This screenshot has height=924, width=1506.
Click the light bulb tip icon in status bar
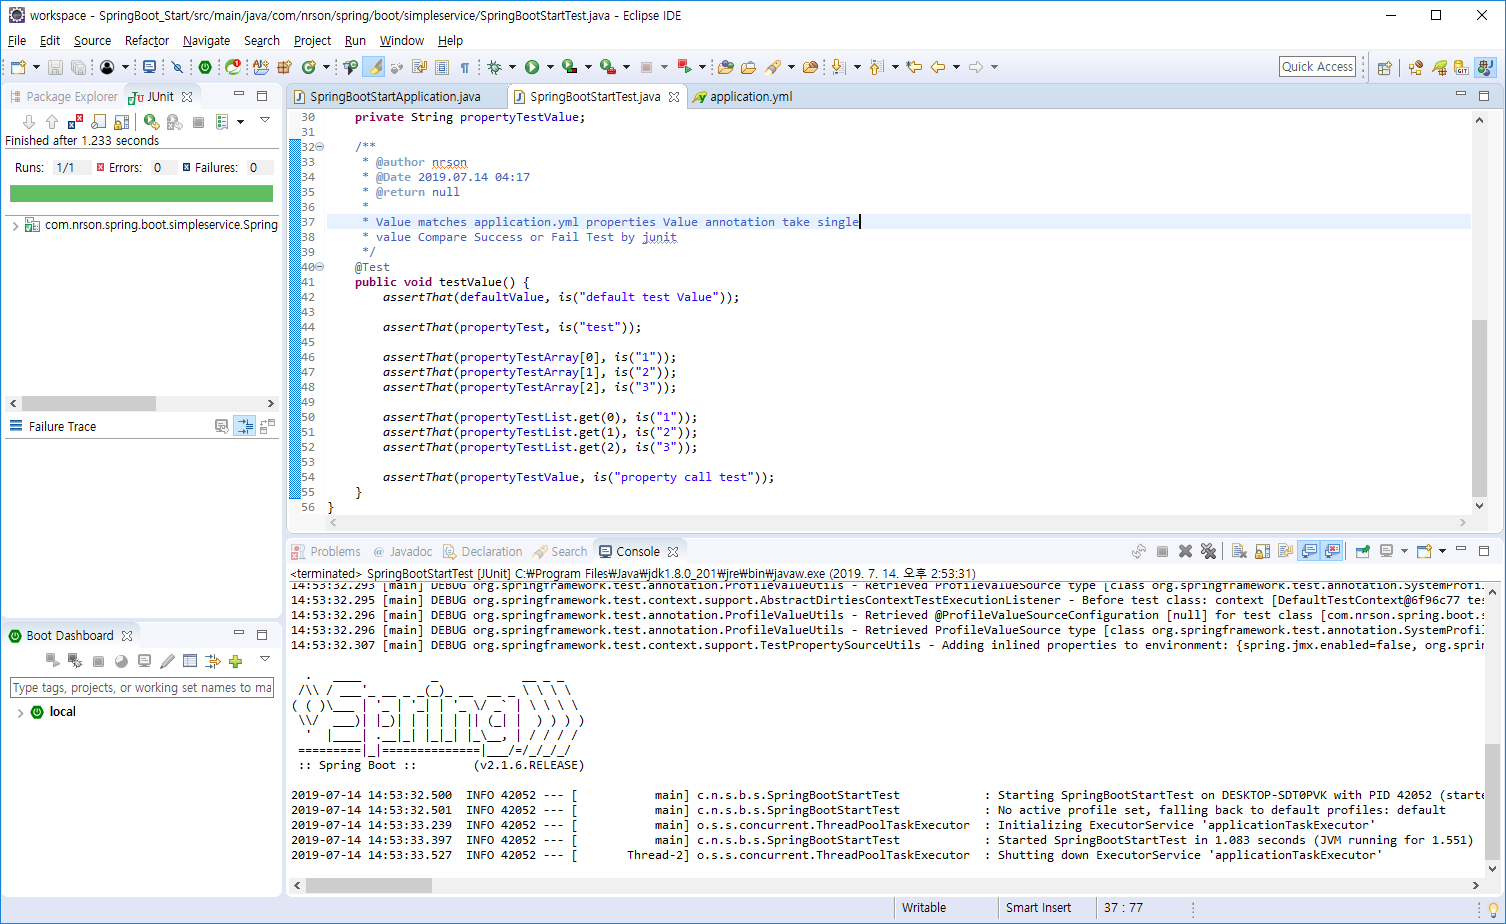(1493, 908)
